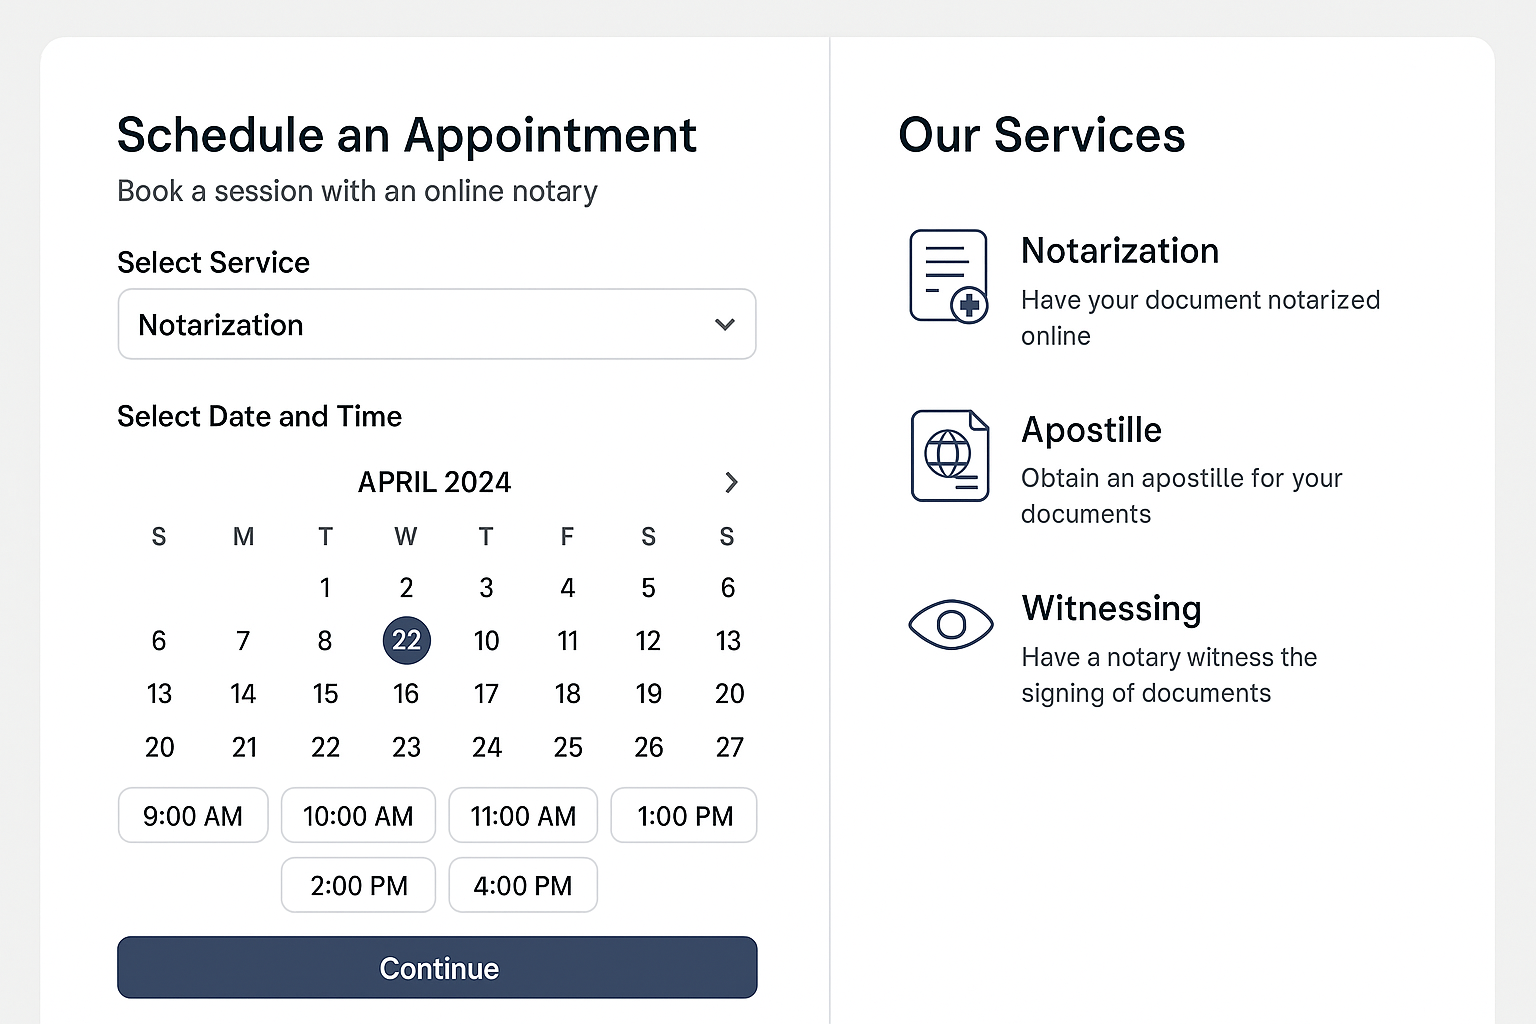Pick the 11:00 AM time slot
This screenshot has width=1536, height=1024.
click(523, 815)
